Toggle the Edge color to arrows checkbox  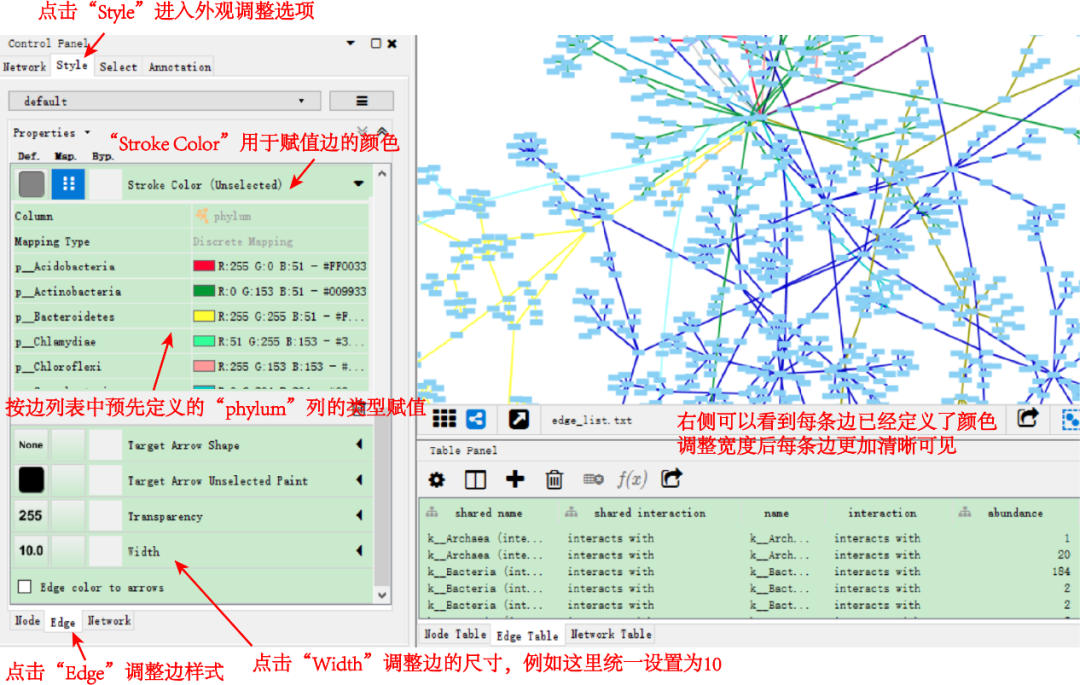click(25, 587)
